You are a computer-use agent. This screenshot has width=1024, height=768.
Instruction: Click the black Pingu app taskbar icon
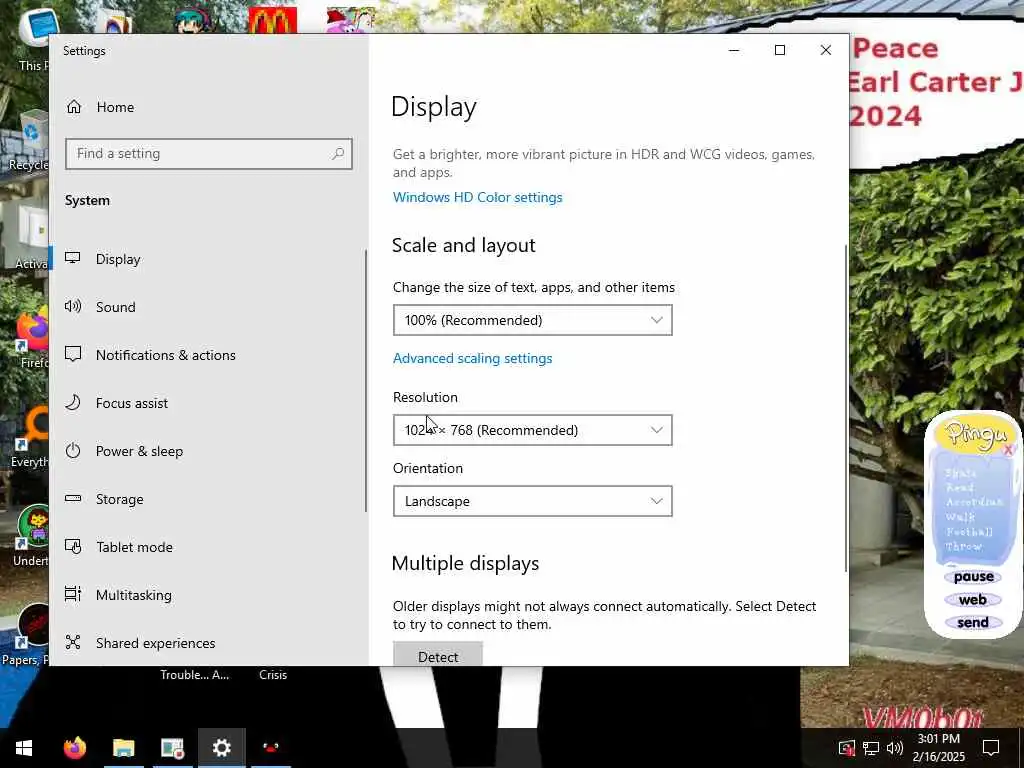tap(270, 748)
